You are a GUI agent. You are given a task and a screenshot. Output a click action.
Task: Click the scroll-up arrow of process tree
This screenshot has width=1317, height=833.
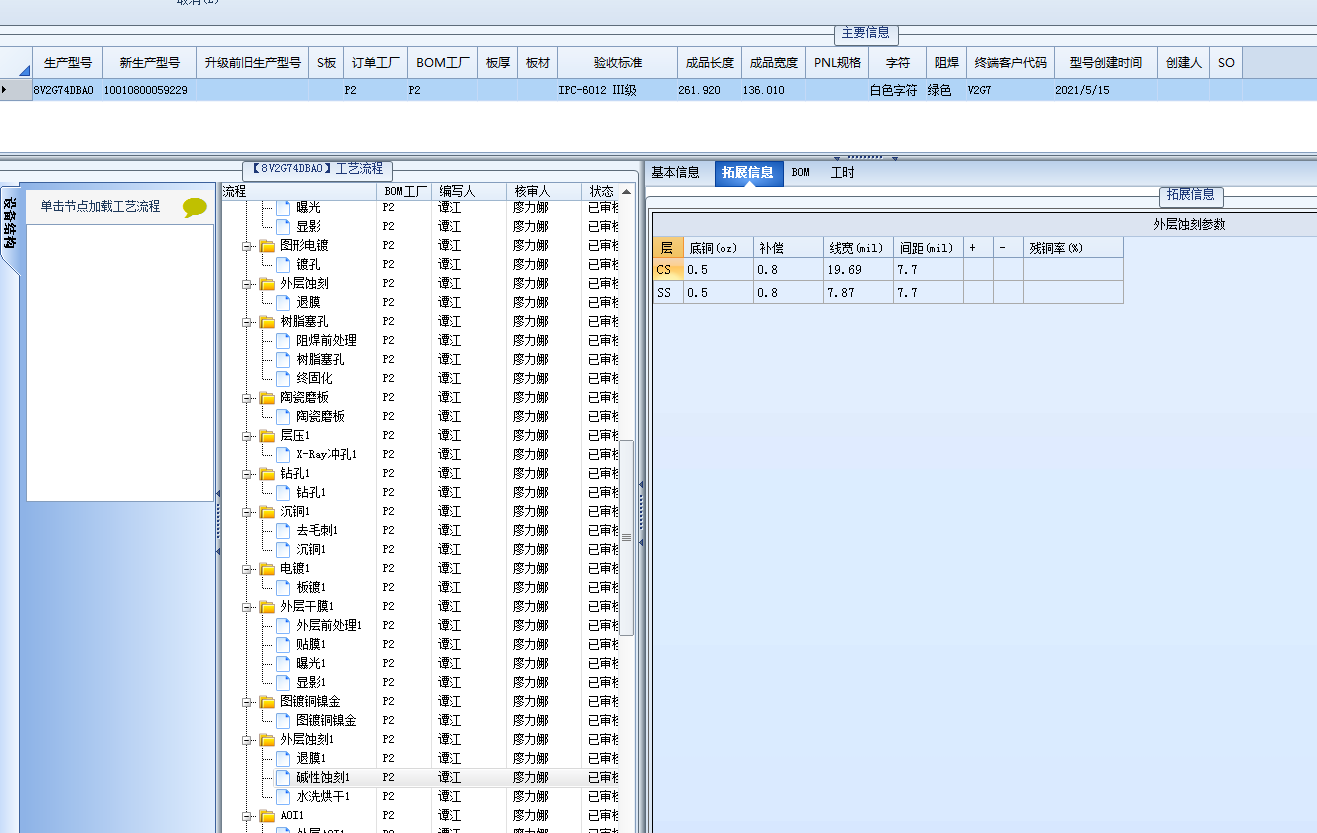pyautogui.click(x=627, y=191)
